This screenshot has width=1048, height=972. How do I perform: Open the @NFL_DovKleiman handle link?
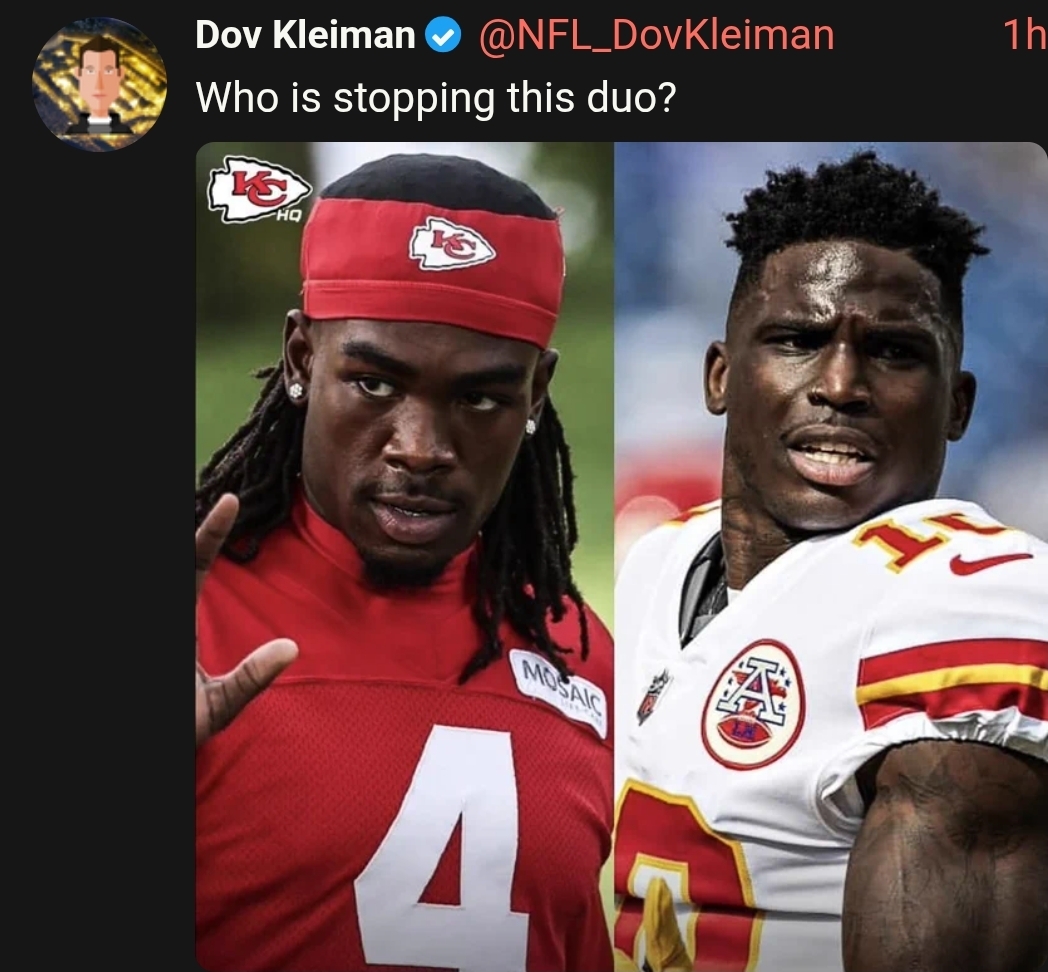click(657, 35)
